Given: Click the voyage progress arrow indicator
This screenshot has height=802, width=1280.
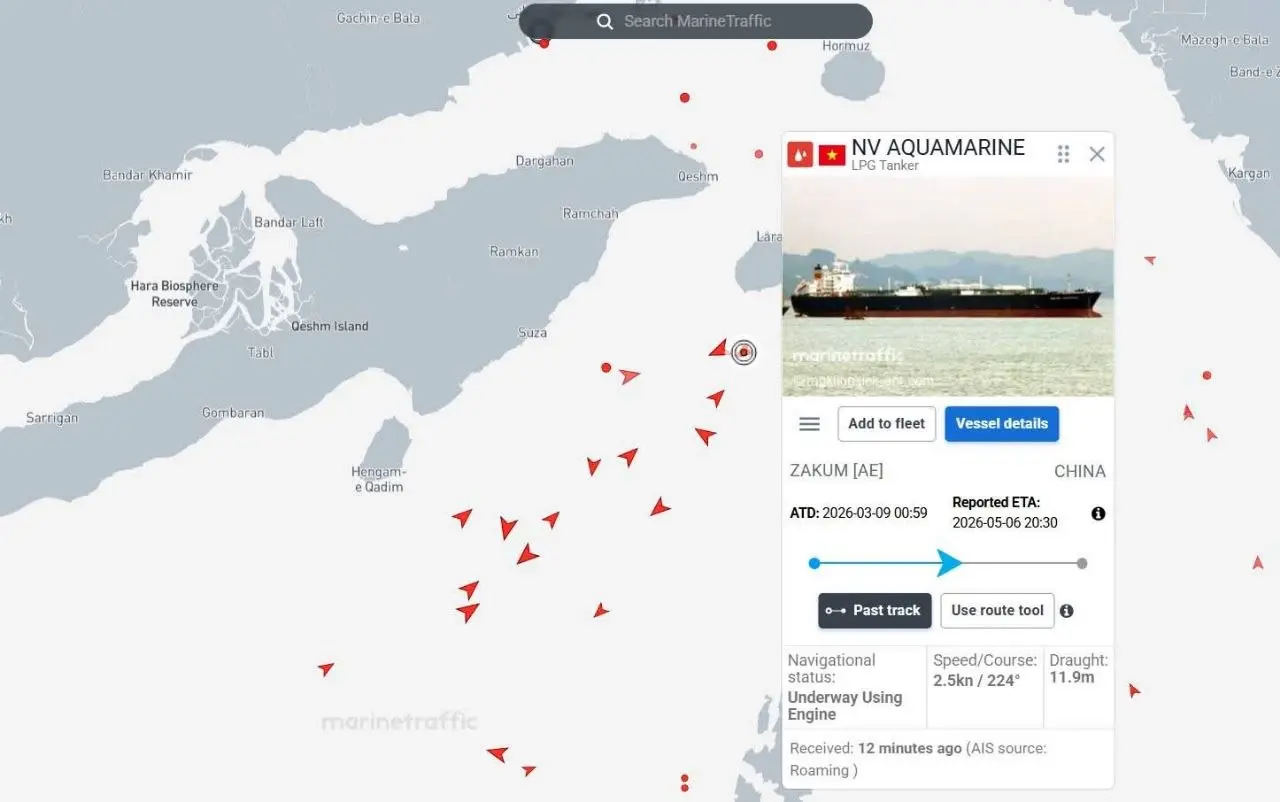Looking at the screenshot, I should pos(949,563).
